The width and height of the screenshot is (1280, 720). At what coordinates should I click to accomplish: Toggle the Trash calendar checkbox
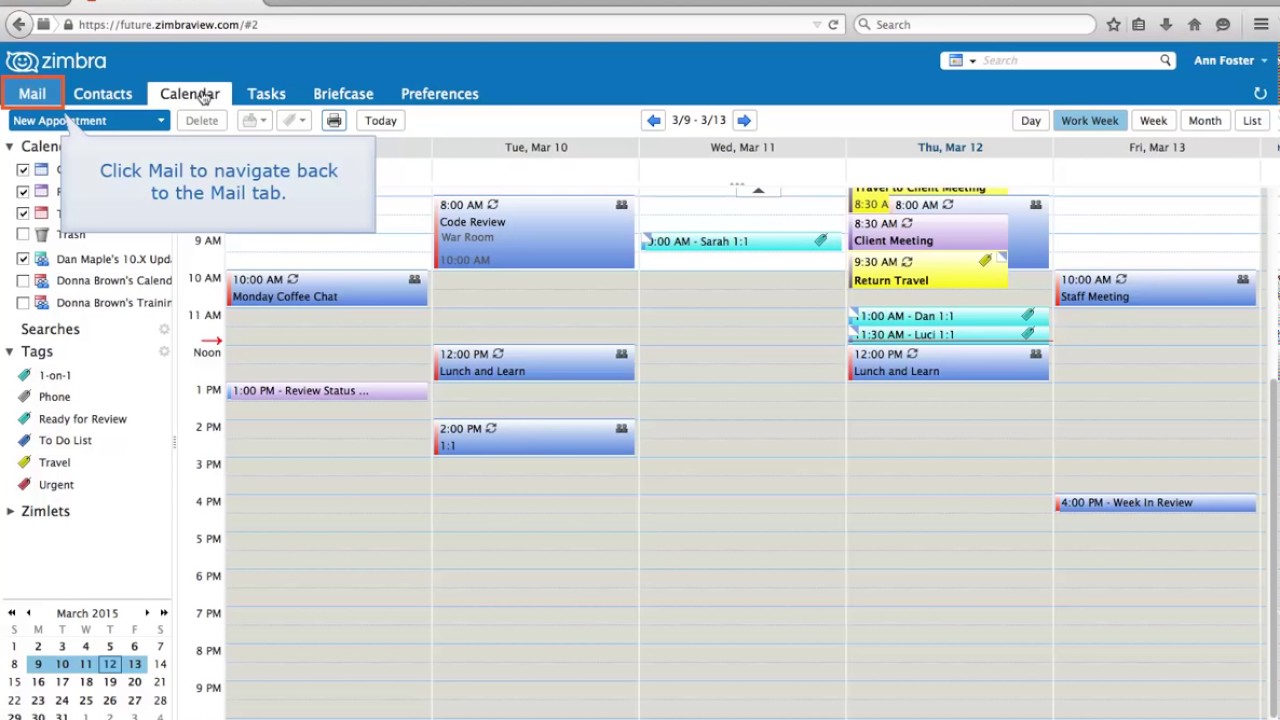[x=23, y=235]
